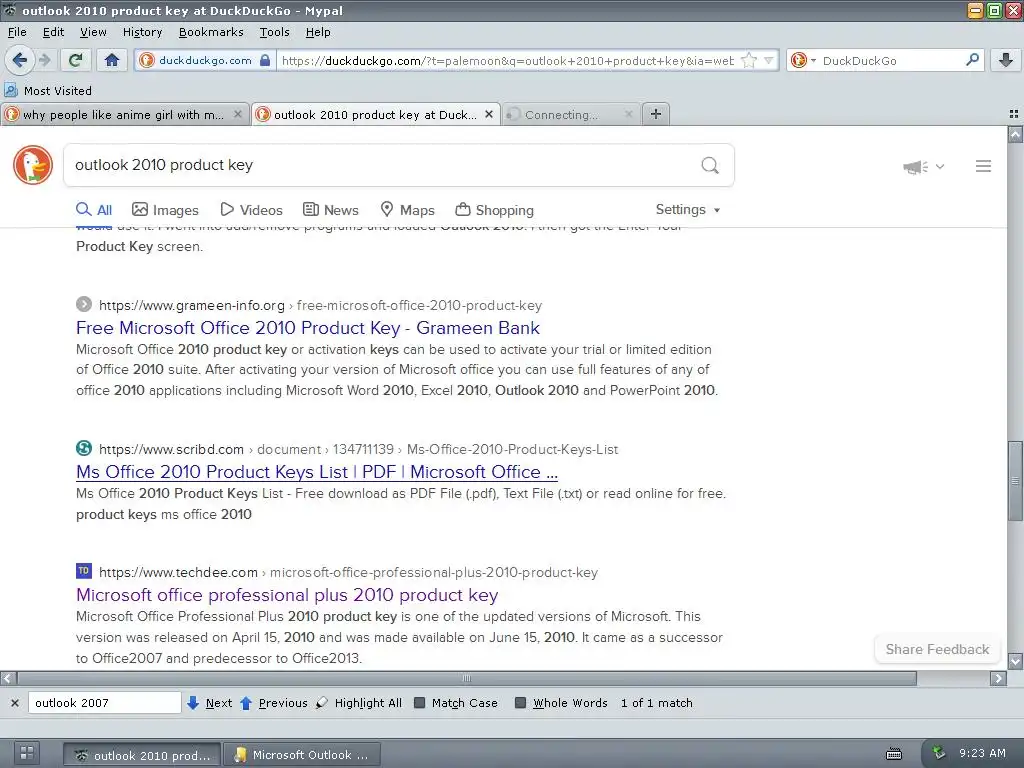The image size is (1024, 768).
Task: Click the techdee.com TD favicon
Action: coord(84,571)
